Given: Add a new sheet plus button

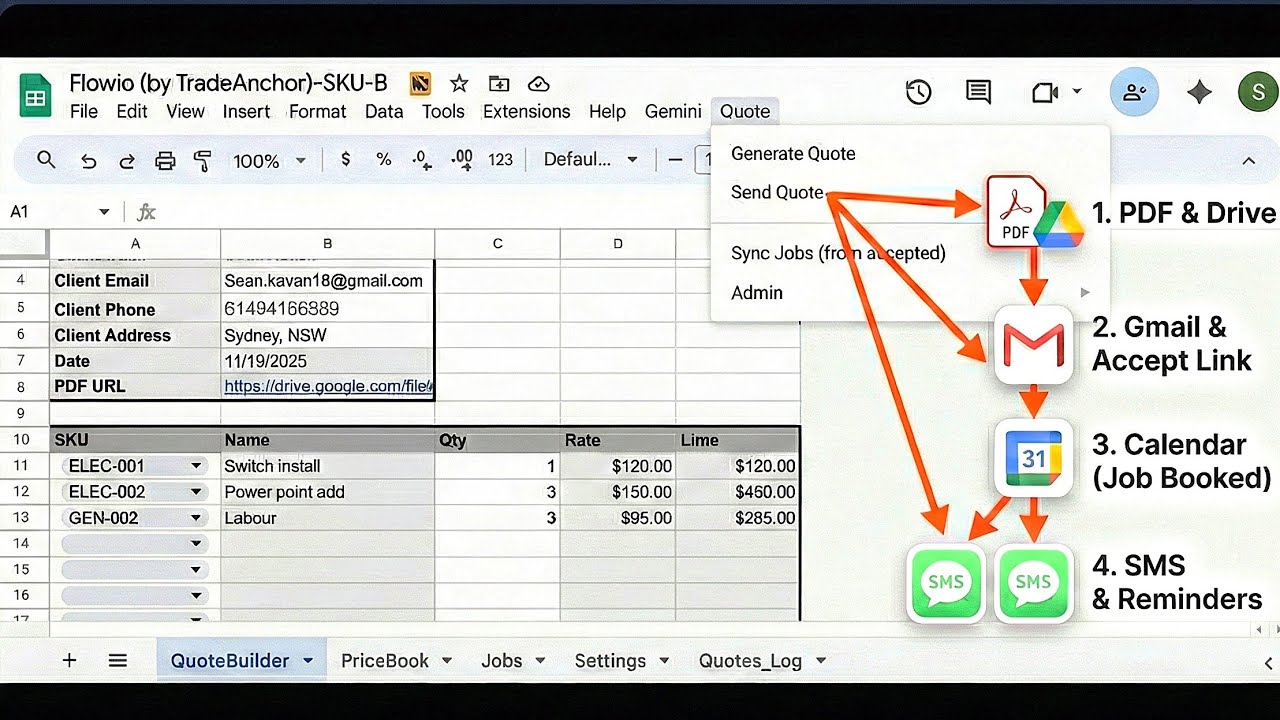Looking at the screenshot, I should point(69,660).
